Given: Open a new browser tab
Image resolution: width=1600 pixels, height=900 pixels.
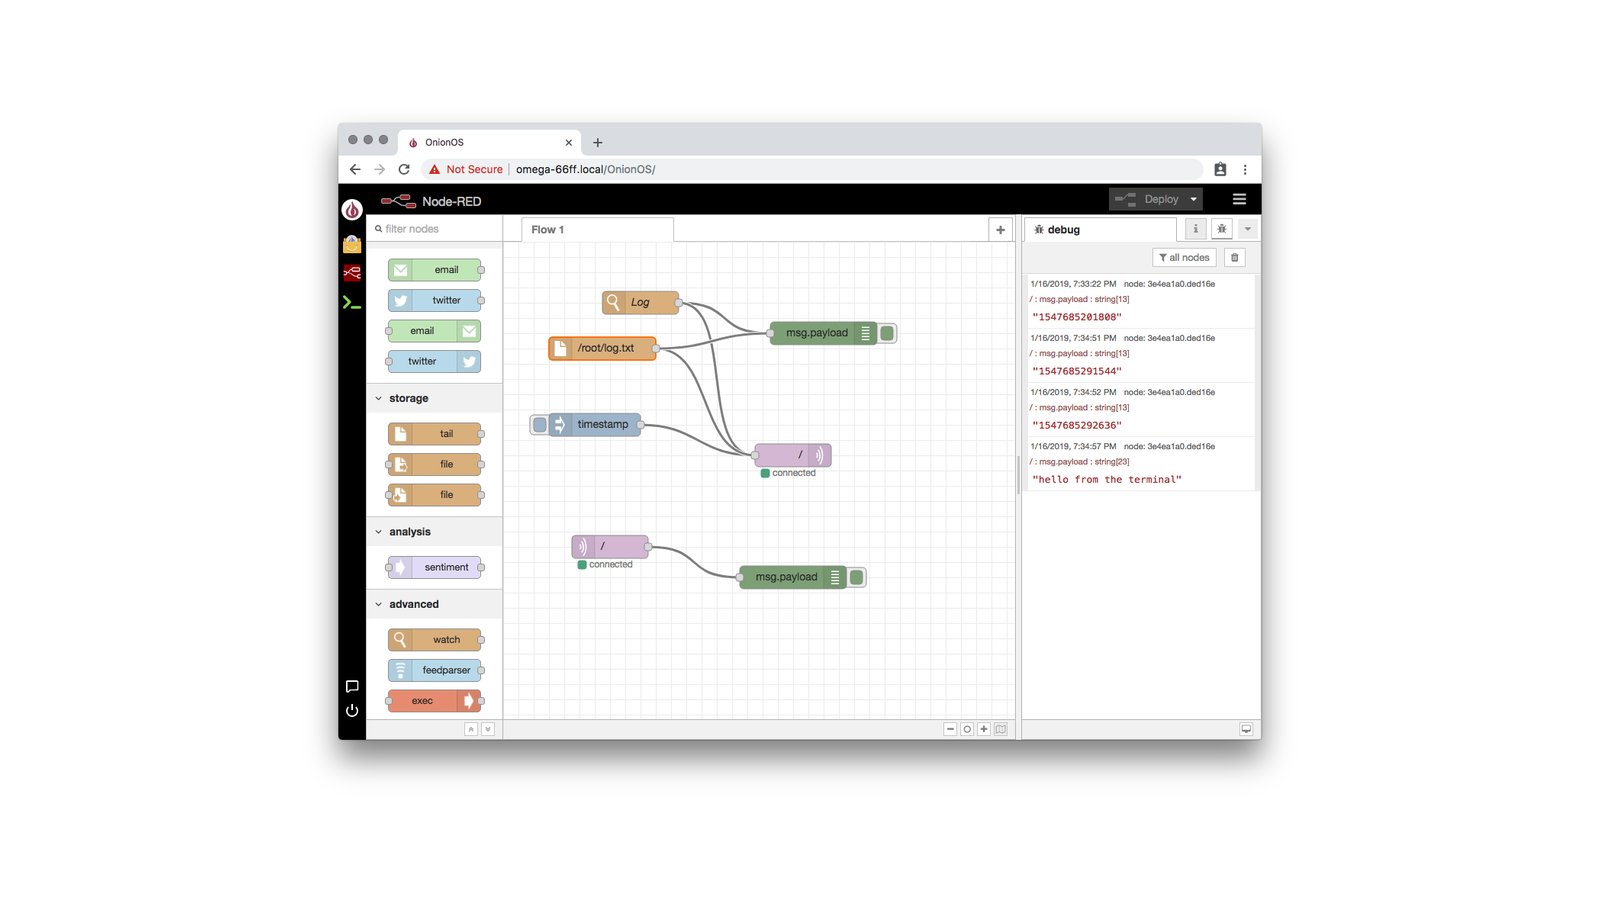Looking at the screenshot, I should tap(598, 142).
